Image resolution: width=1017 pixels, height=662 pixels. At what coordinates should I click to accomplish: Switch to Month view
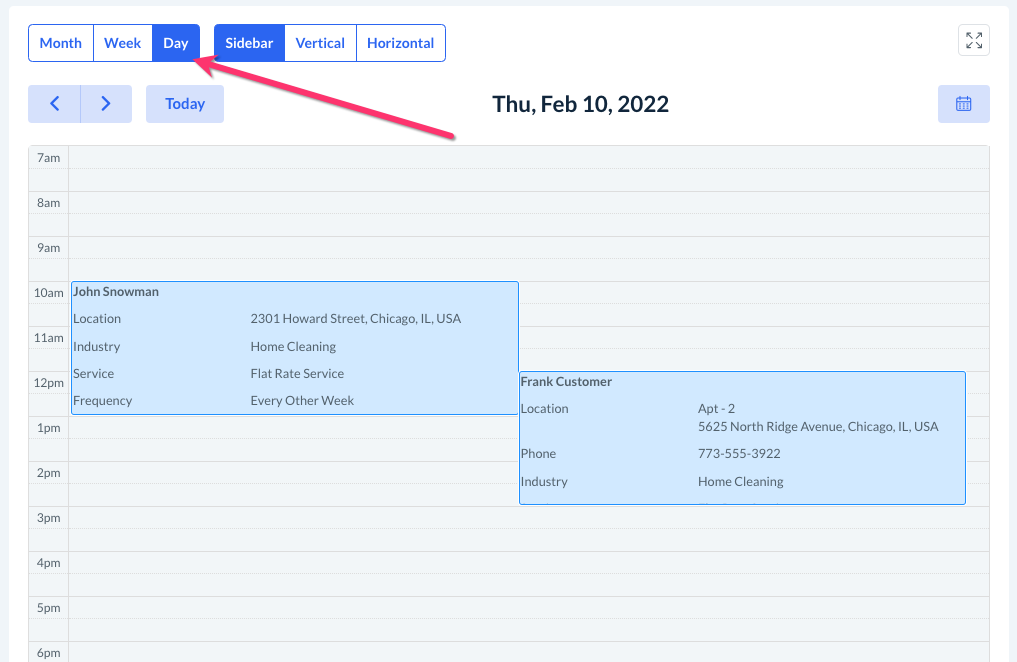(x=61, y=43)
